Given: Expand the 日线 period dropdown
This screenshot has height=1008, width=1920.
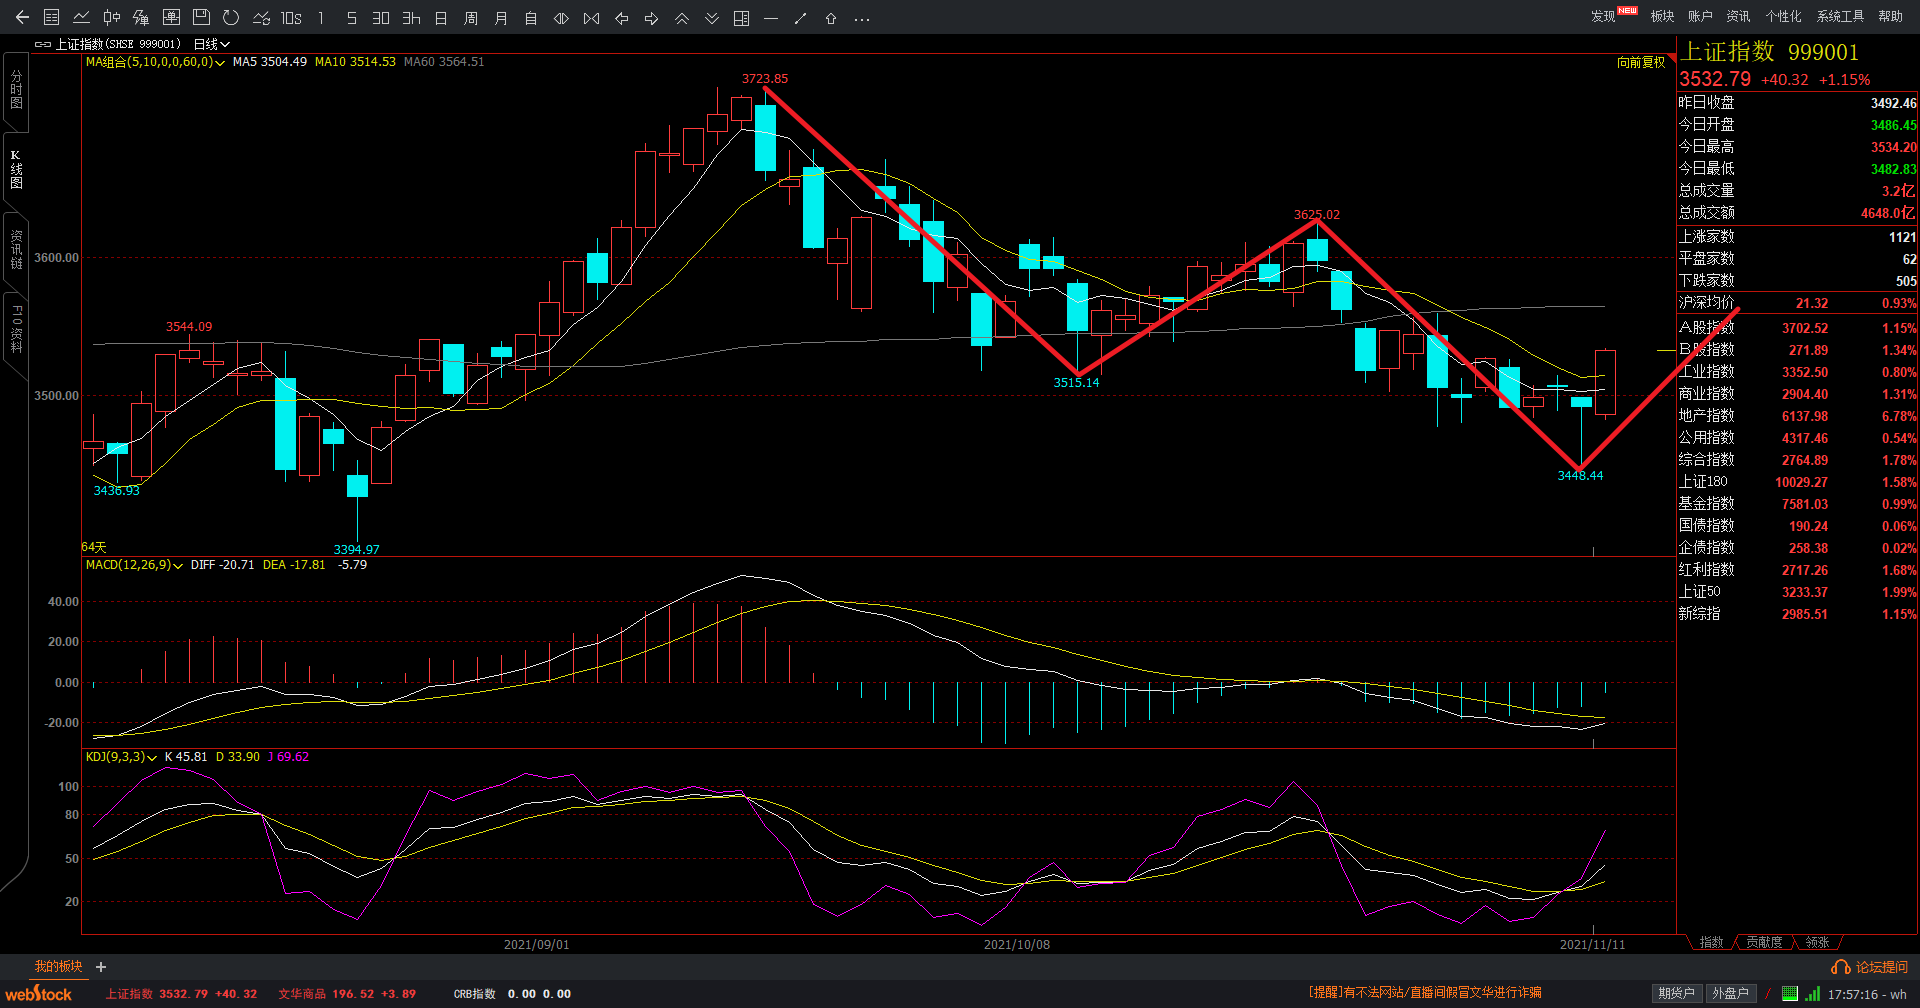Looking at the screenshot, I should click(212, 44).
